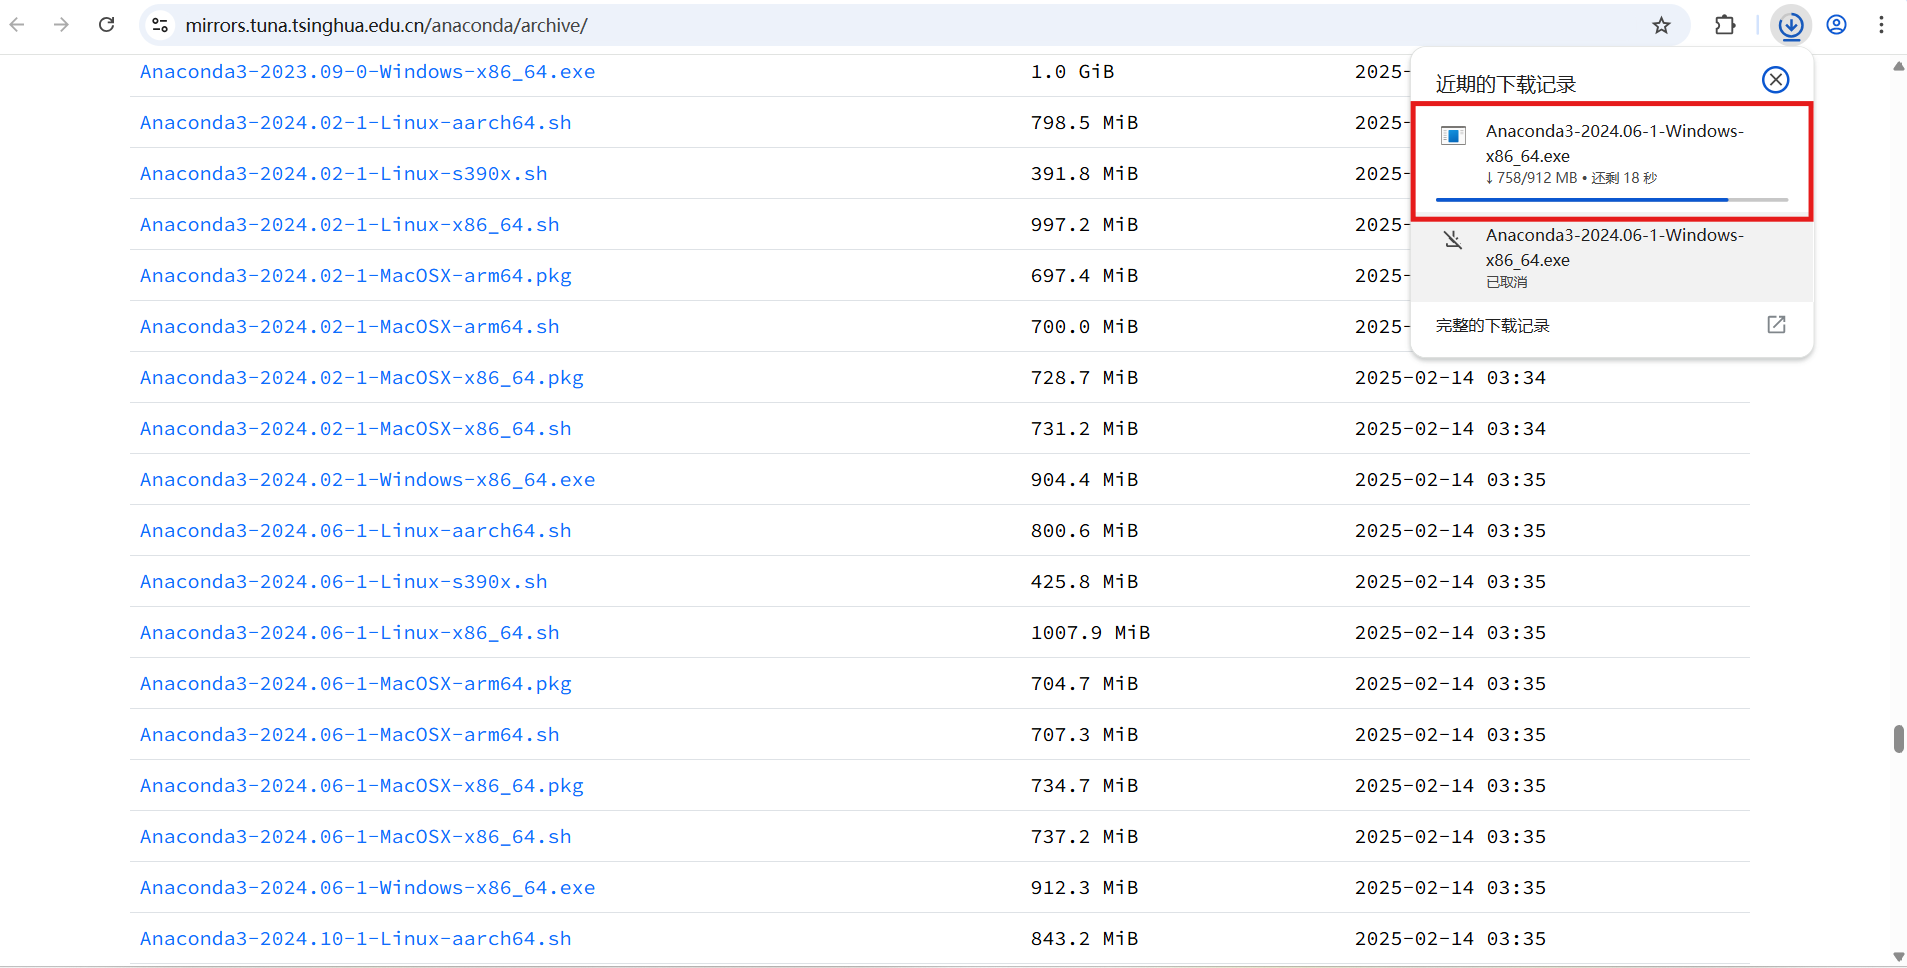Download Anaconda3-2024.06-1-Linux-aarch64.sh
Screen dimensions: 1907x968
[x=355, y=531]
